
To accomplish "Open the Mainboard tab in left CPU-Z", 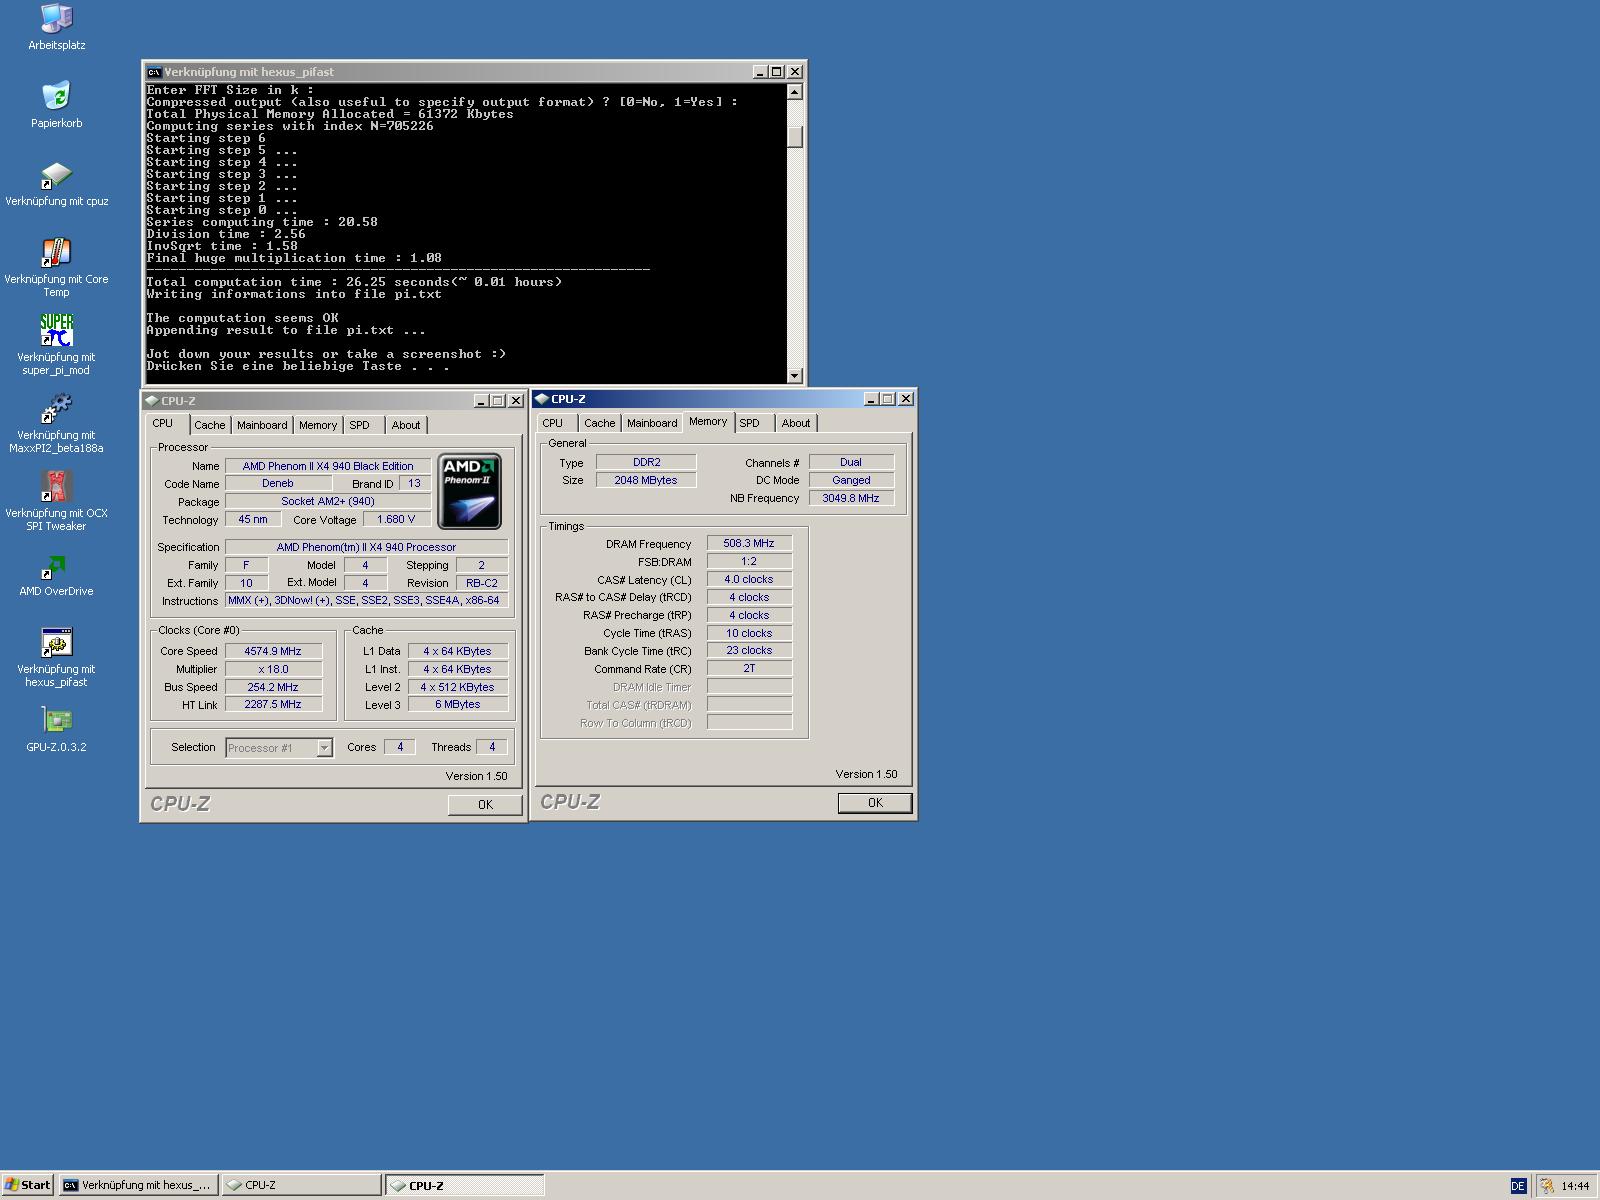I will click(x=262, y=425).
